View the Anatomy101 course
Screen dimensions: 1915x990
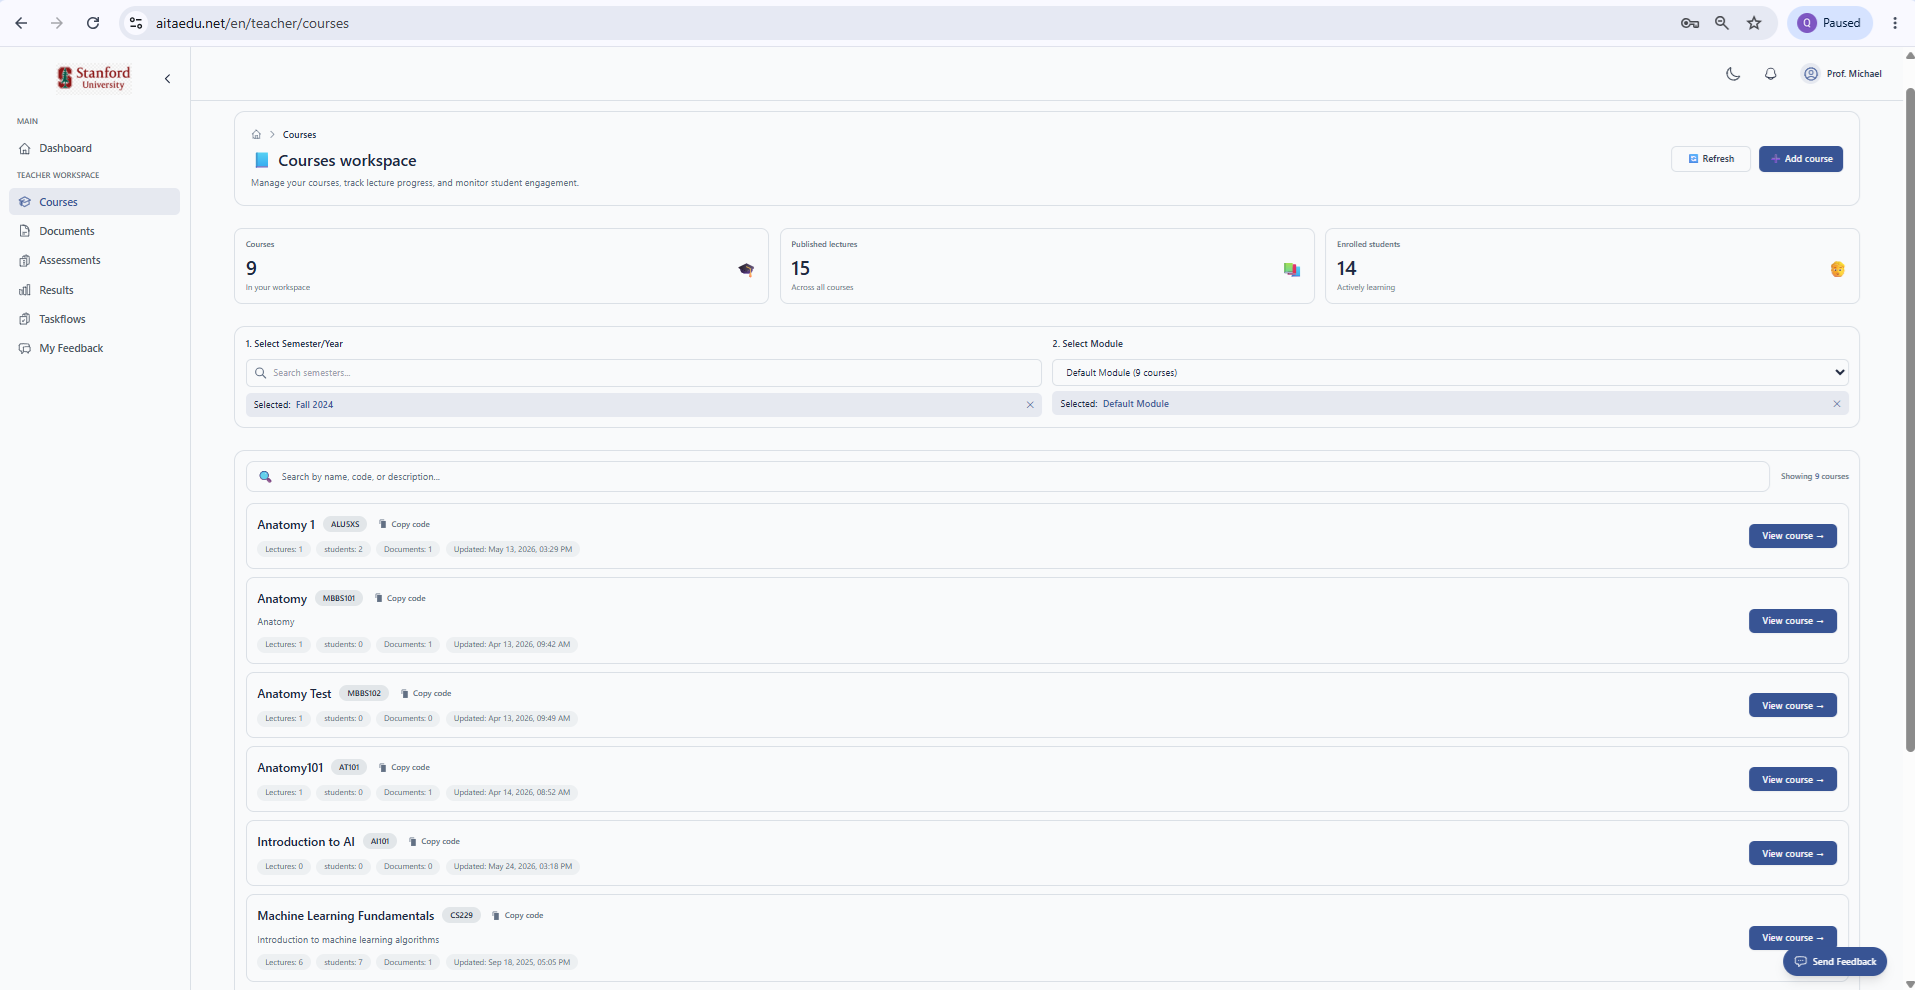point(1792,780)
